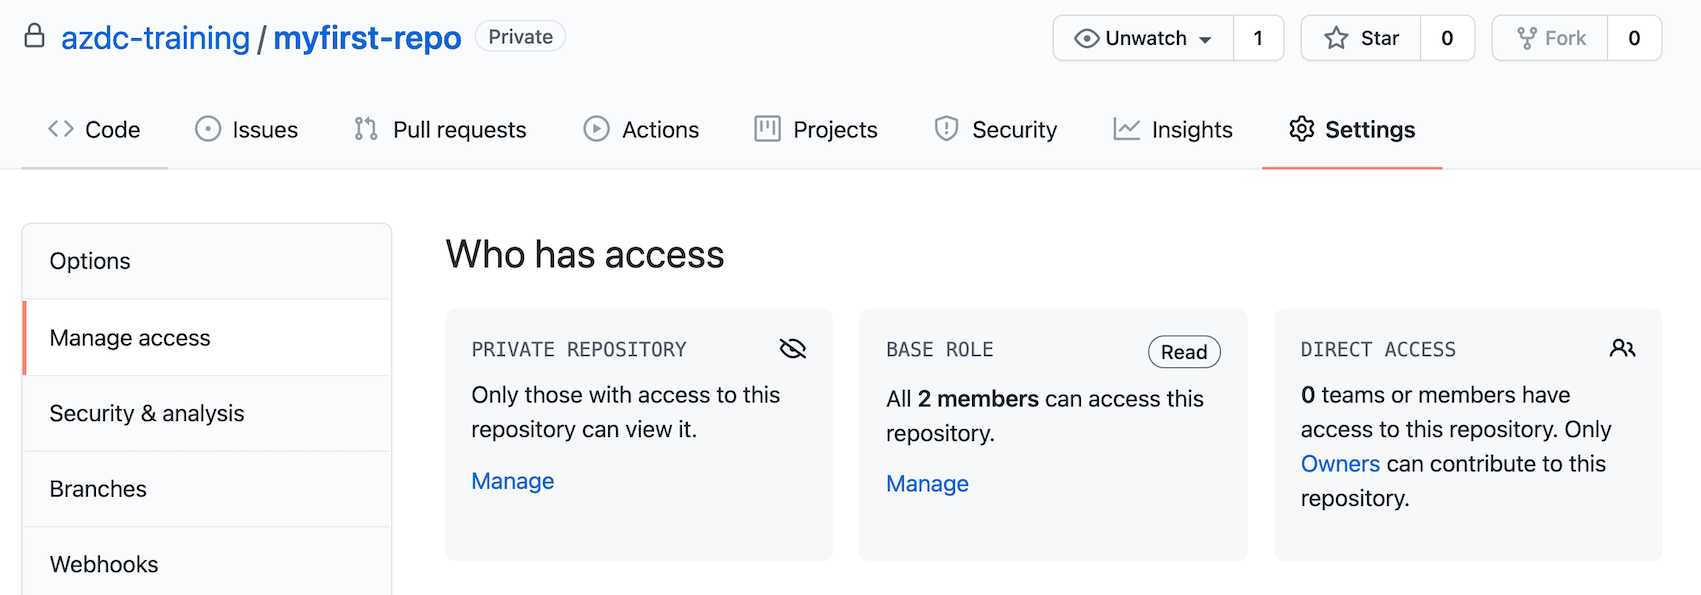Click Manage under Private Repository
The width and height of the screenshot is (1701, 595).
click(513, 481)
